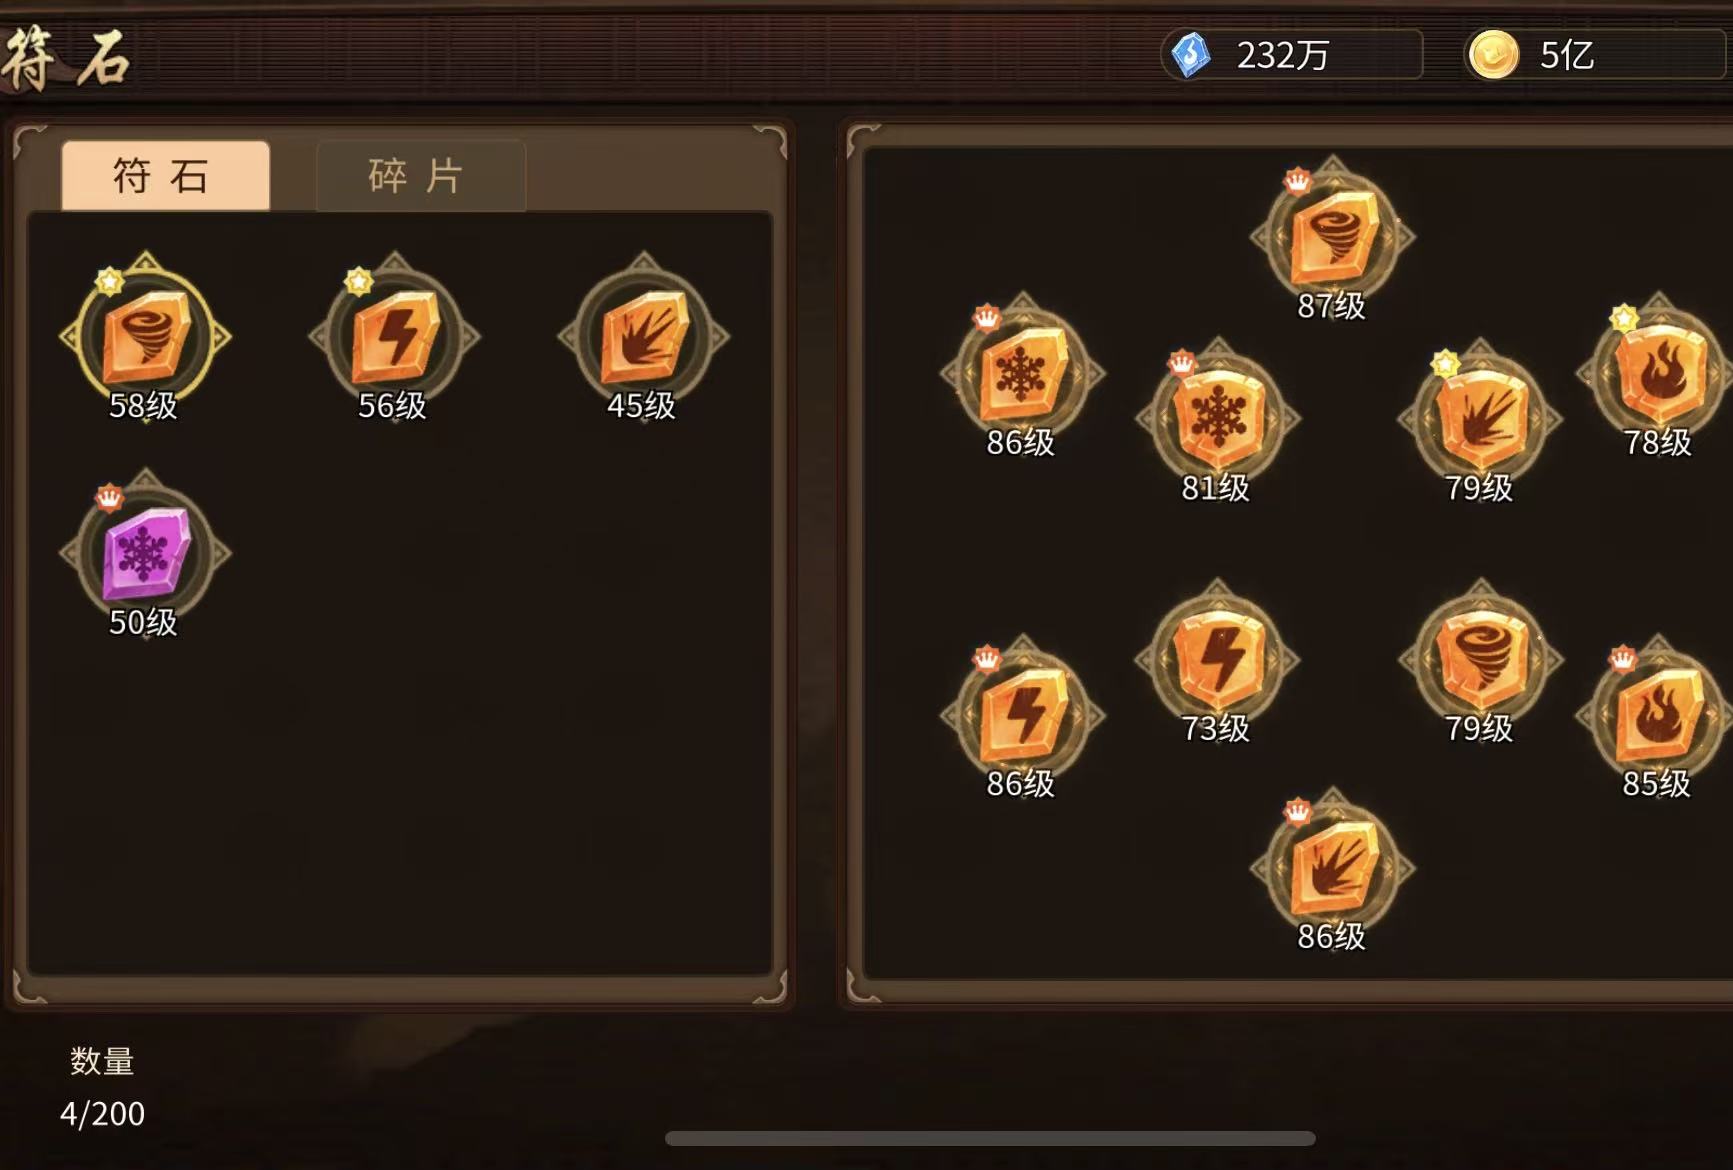The image size is (1733, 1170).
Task: Click the equipped 85级 flame rune
Action: (x=1659, y=716)
